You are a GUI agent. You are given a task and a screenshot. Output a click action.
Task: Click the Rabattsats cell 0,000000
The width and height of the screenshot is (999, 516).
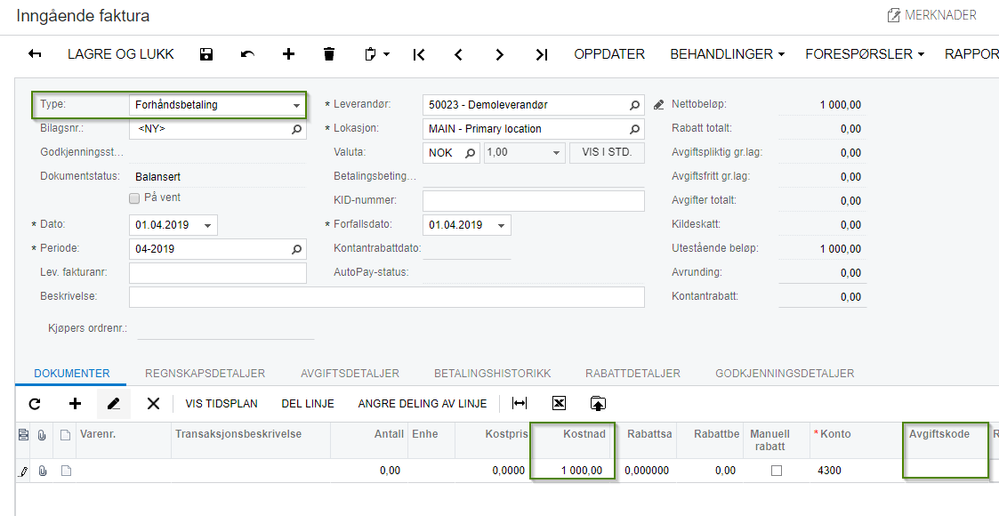tap(647, 471)
